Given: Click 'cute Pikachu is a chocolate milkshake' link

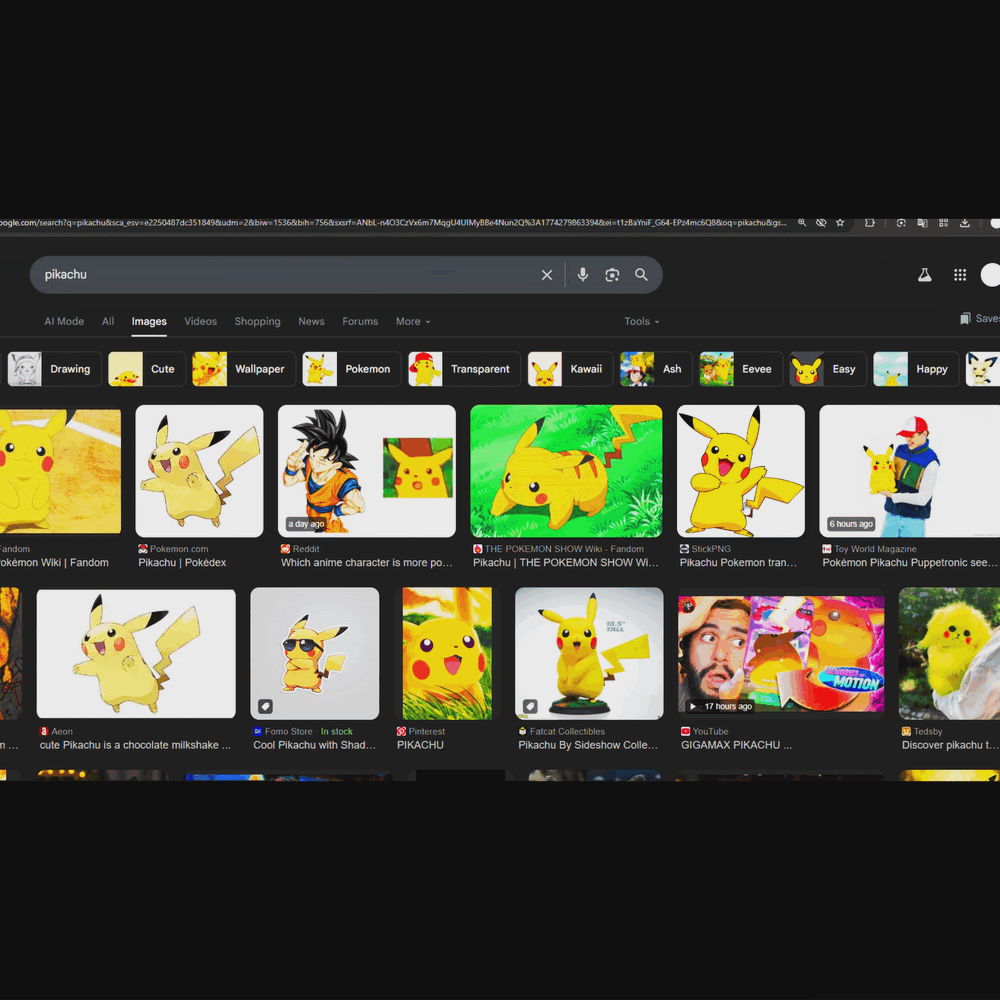Looking at the screenshot, I should point(135,745).
